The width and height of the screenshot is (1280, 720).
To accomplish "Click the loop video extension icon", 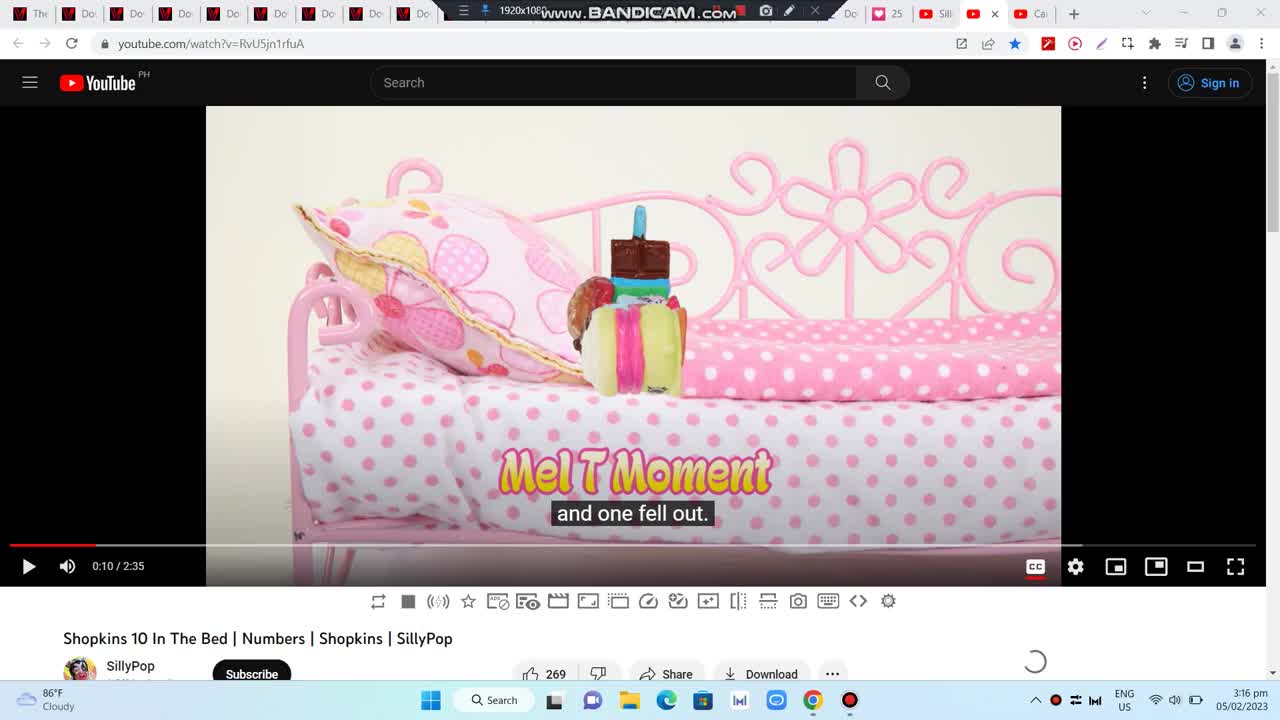I will point(378,601).
